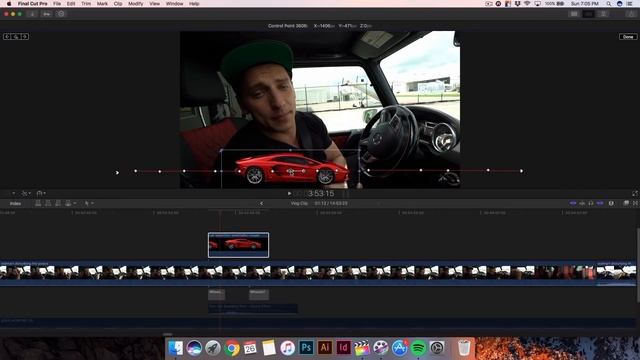Open the File menu

(x=57, y=4)
